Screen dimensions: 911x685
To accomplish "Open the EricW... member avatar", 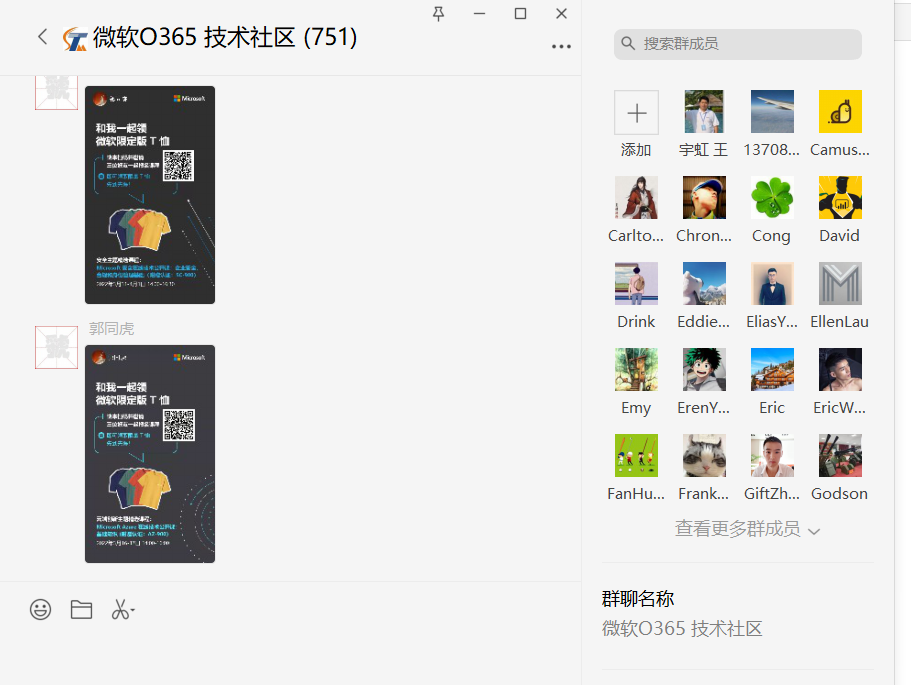I will 840,370.
